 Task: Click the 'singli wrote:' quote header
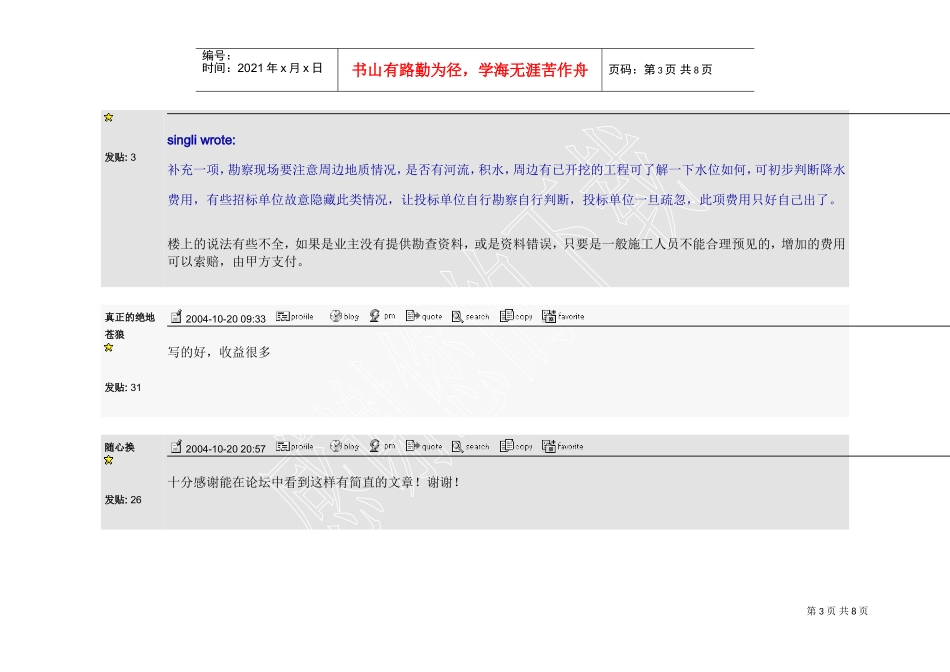(201, 140)
